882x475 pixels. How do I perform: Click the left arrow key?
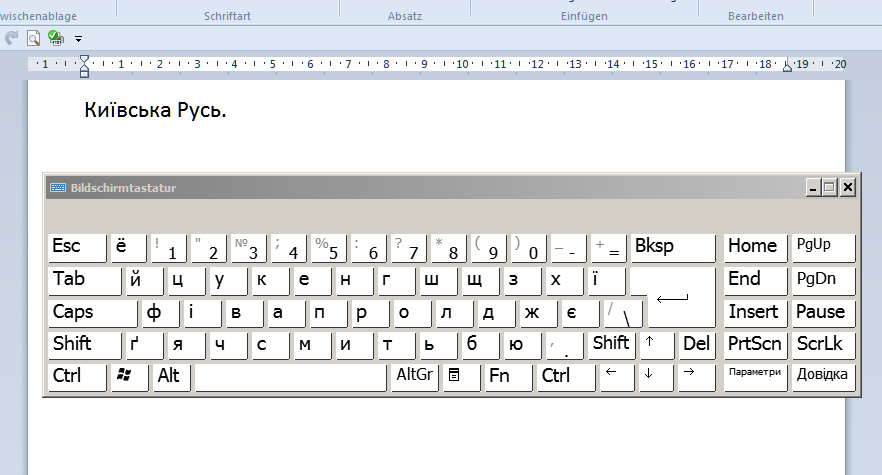[x=618, y=377]
